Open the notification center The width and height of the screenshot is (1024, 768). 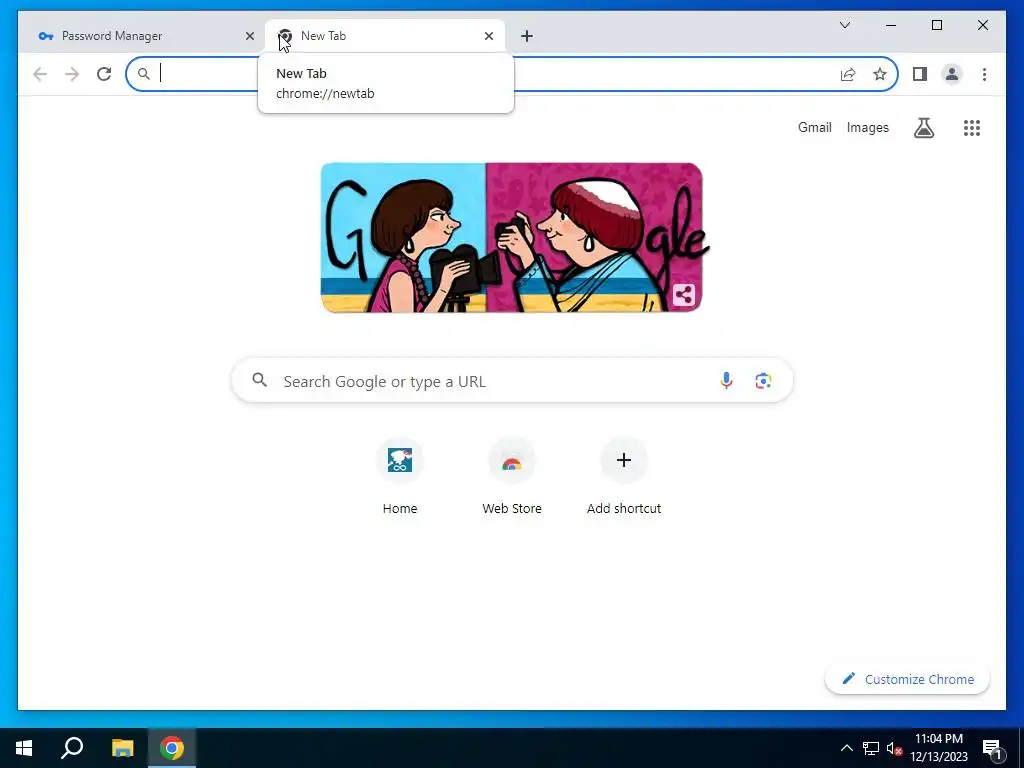click(x=992, y=748)
